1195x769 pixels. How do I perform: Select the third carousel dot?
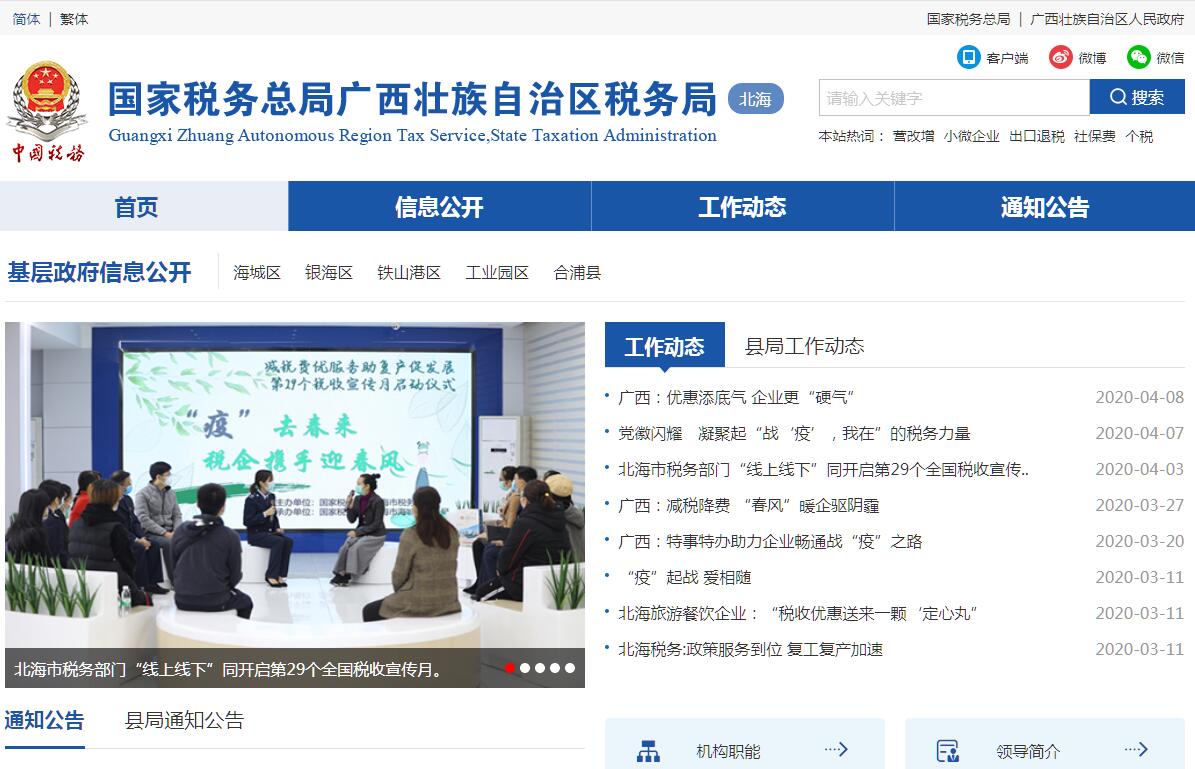(540, 668)
